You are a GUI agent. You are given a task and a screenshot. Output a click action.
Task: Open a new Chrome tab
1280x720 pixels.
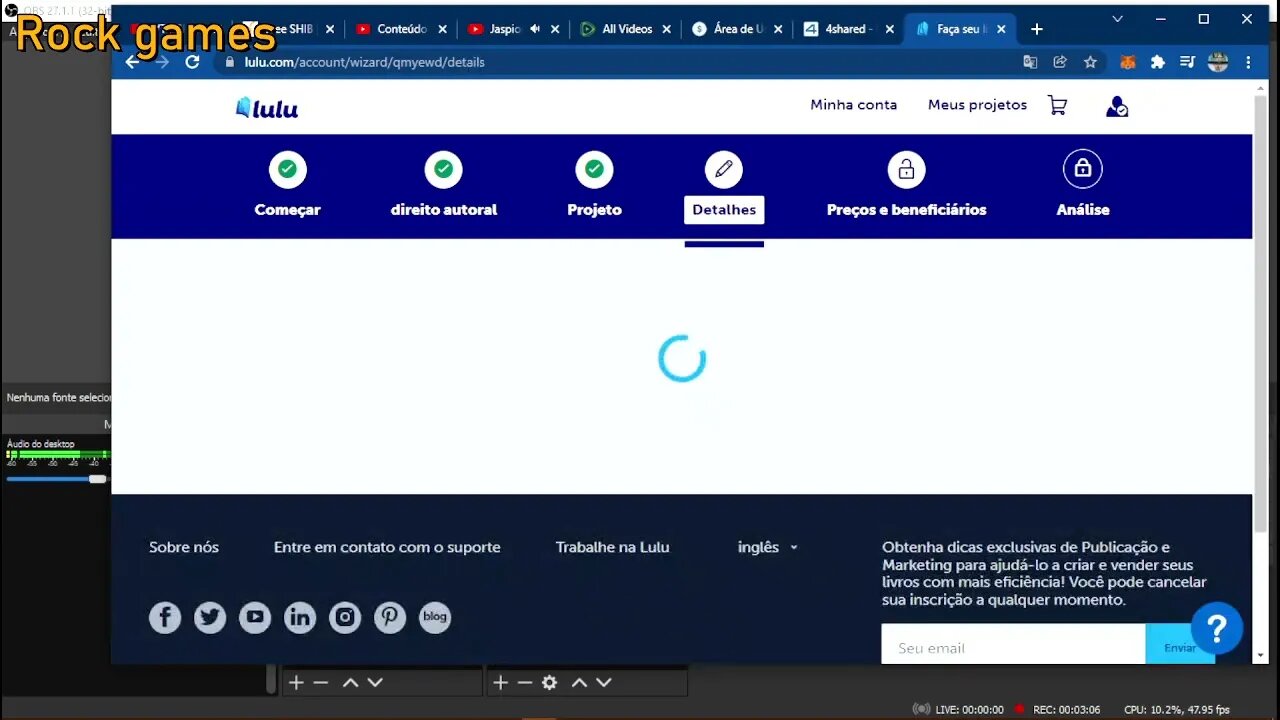tap(1037, 29)
